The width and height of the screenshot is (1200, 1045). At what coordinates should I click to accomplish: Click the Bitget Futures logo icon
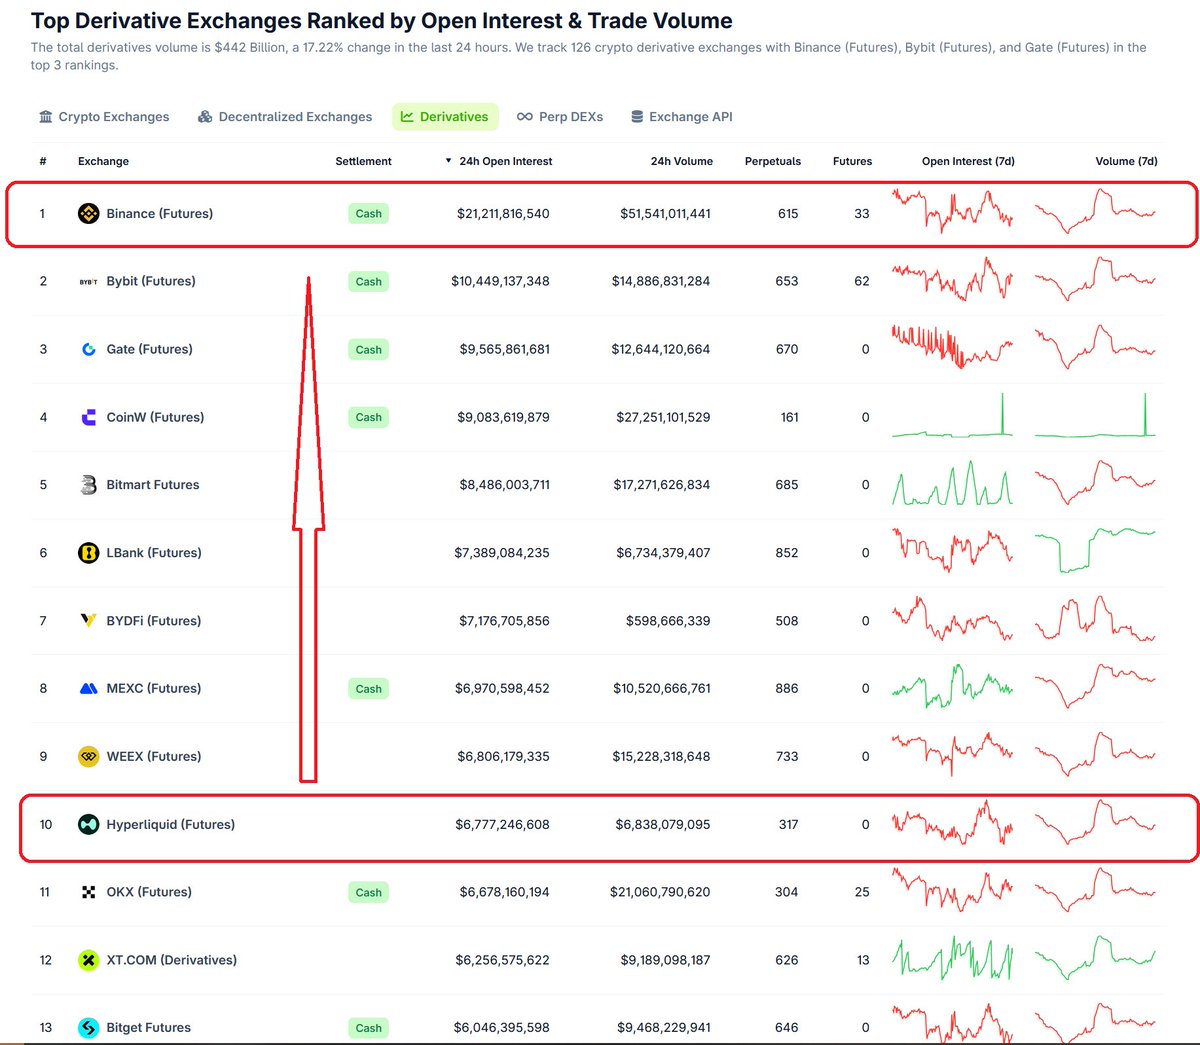point(88,1027)
